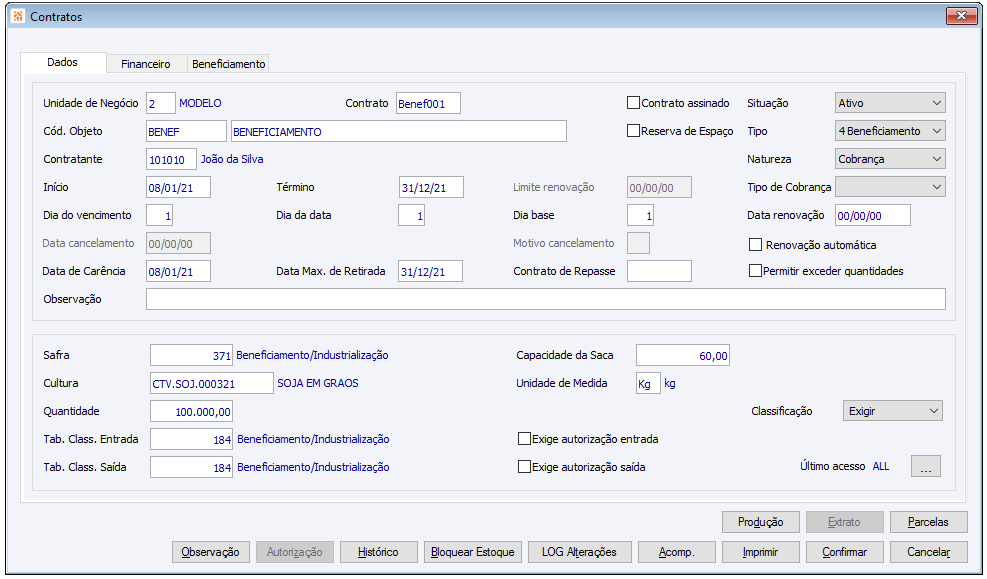Click into the Observação text field
The height and width of the screenshot is (579, 987).
[545, 299]
